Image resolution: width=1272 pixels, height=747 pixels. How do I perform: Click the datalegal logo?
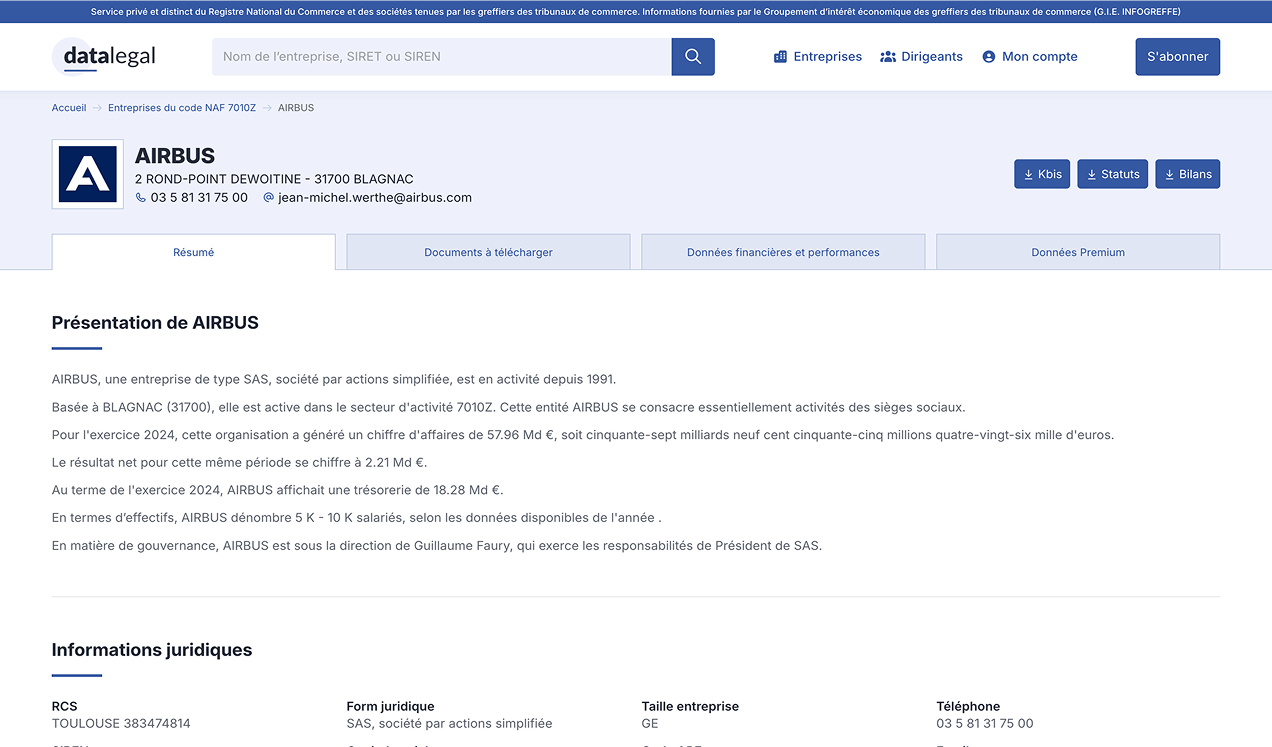[x=103, y=56]
